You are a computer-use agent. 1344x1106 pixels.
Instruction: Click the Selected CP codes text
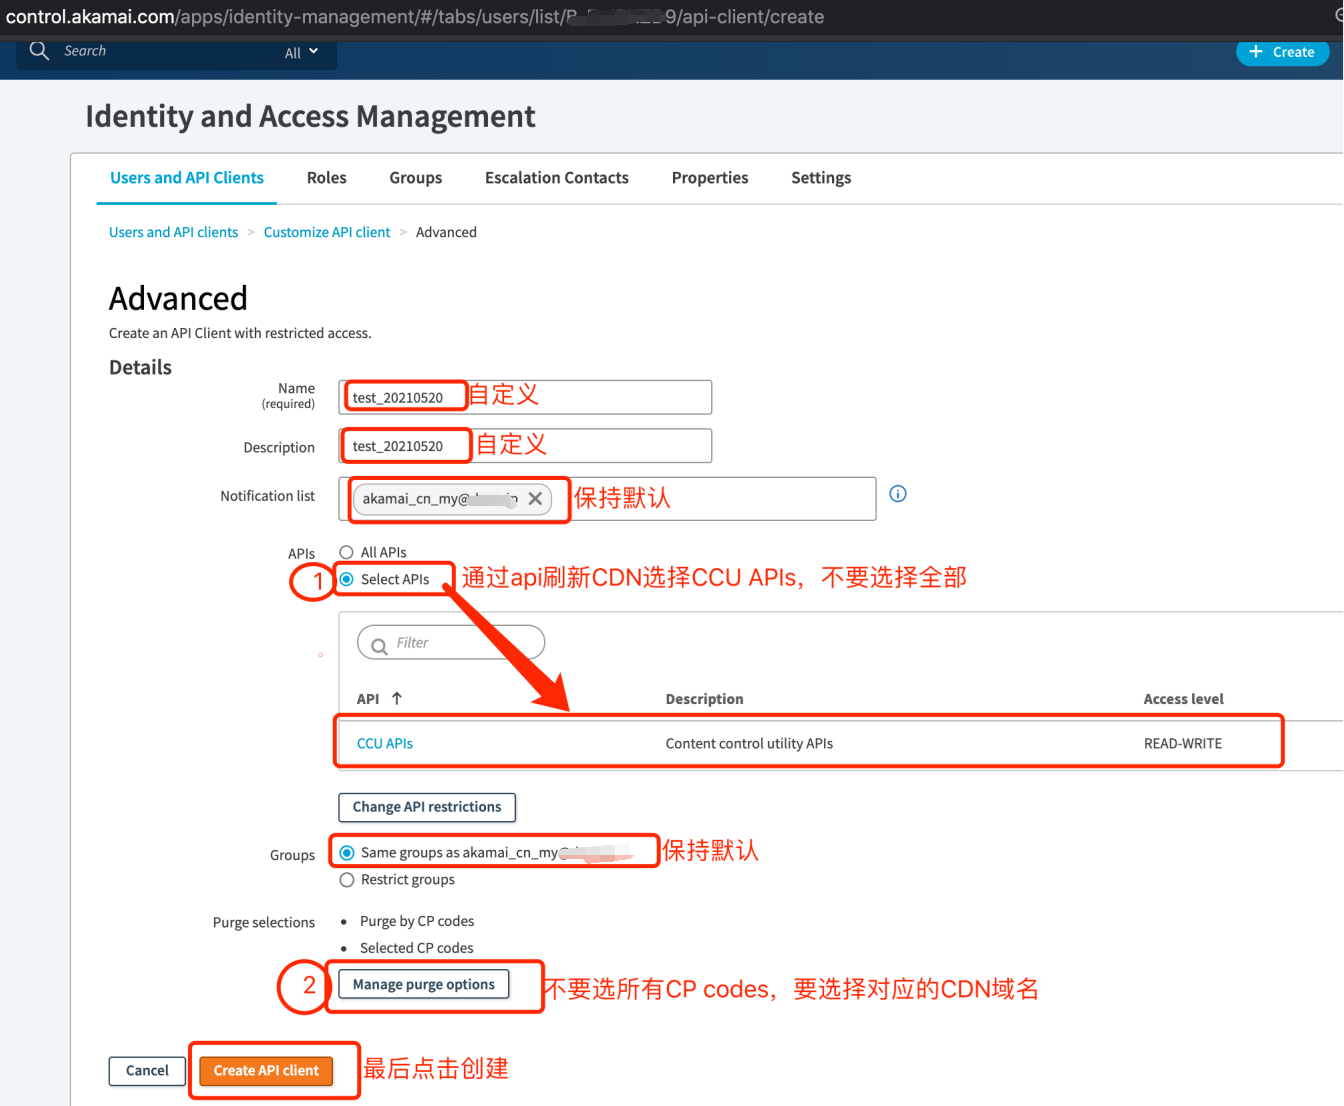coord(417,948)
